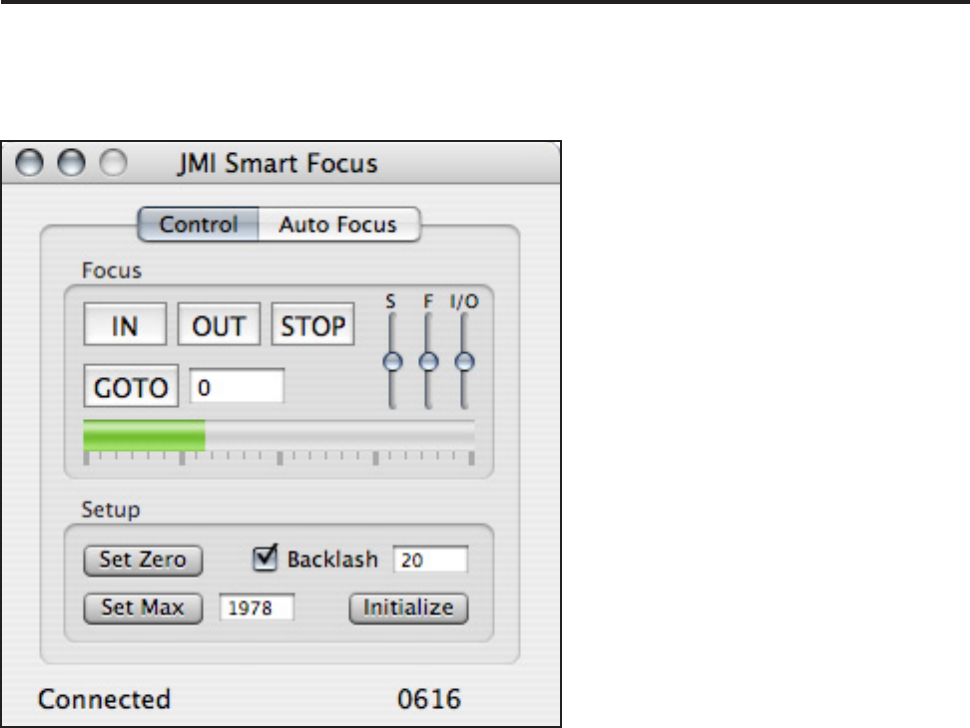Click the IN focus button
Image resolution: width=970 pixels, height=728 pixels.
(125, 324)
